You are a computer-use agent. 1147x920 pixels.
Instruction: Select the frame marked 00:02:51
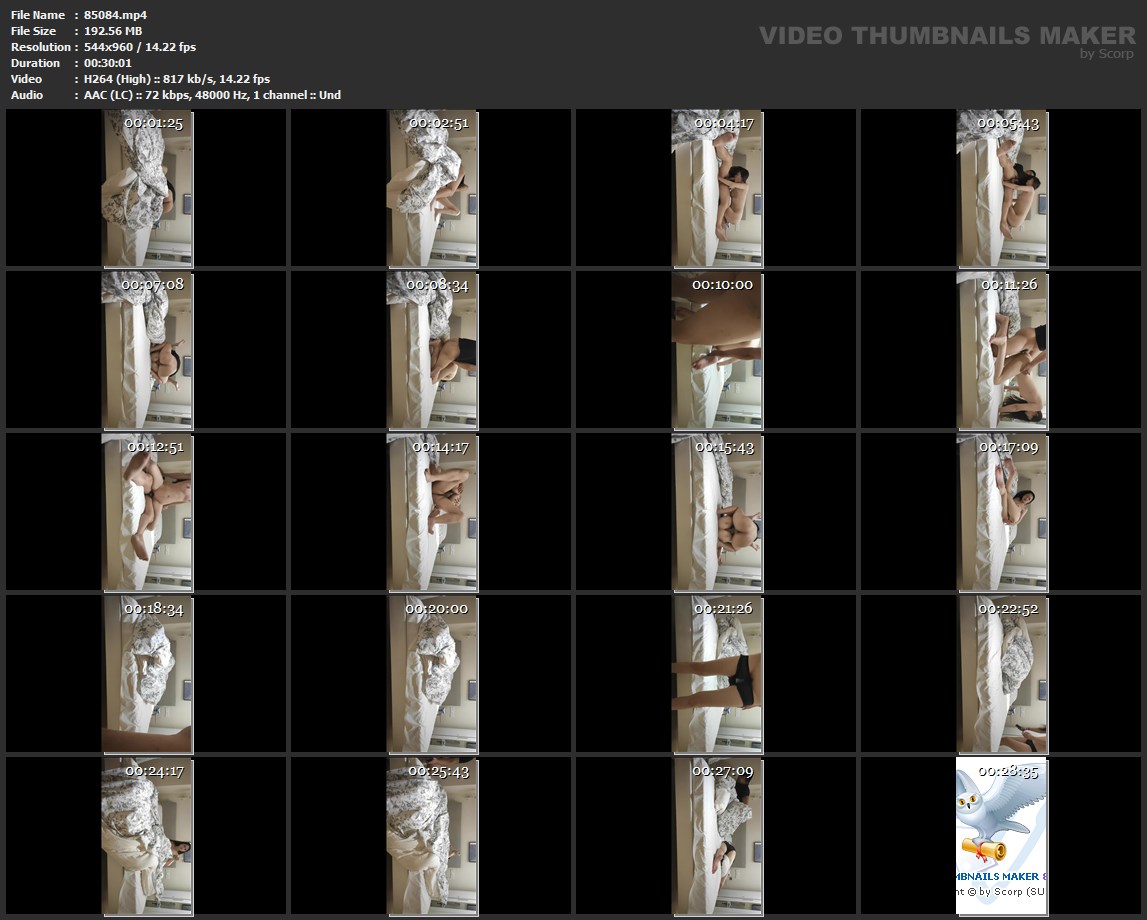tap(432, 188)
